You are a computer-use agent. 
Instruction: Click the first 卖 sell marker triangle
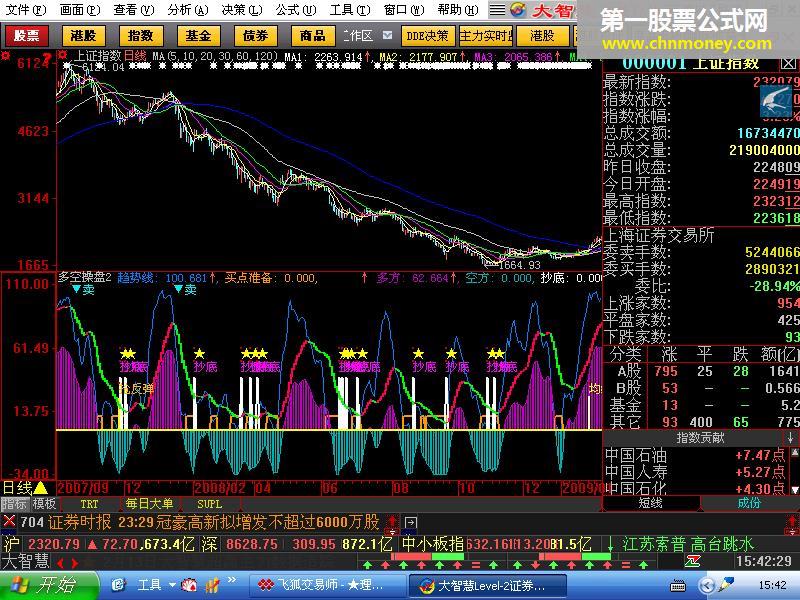pos(77,289)
